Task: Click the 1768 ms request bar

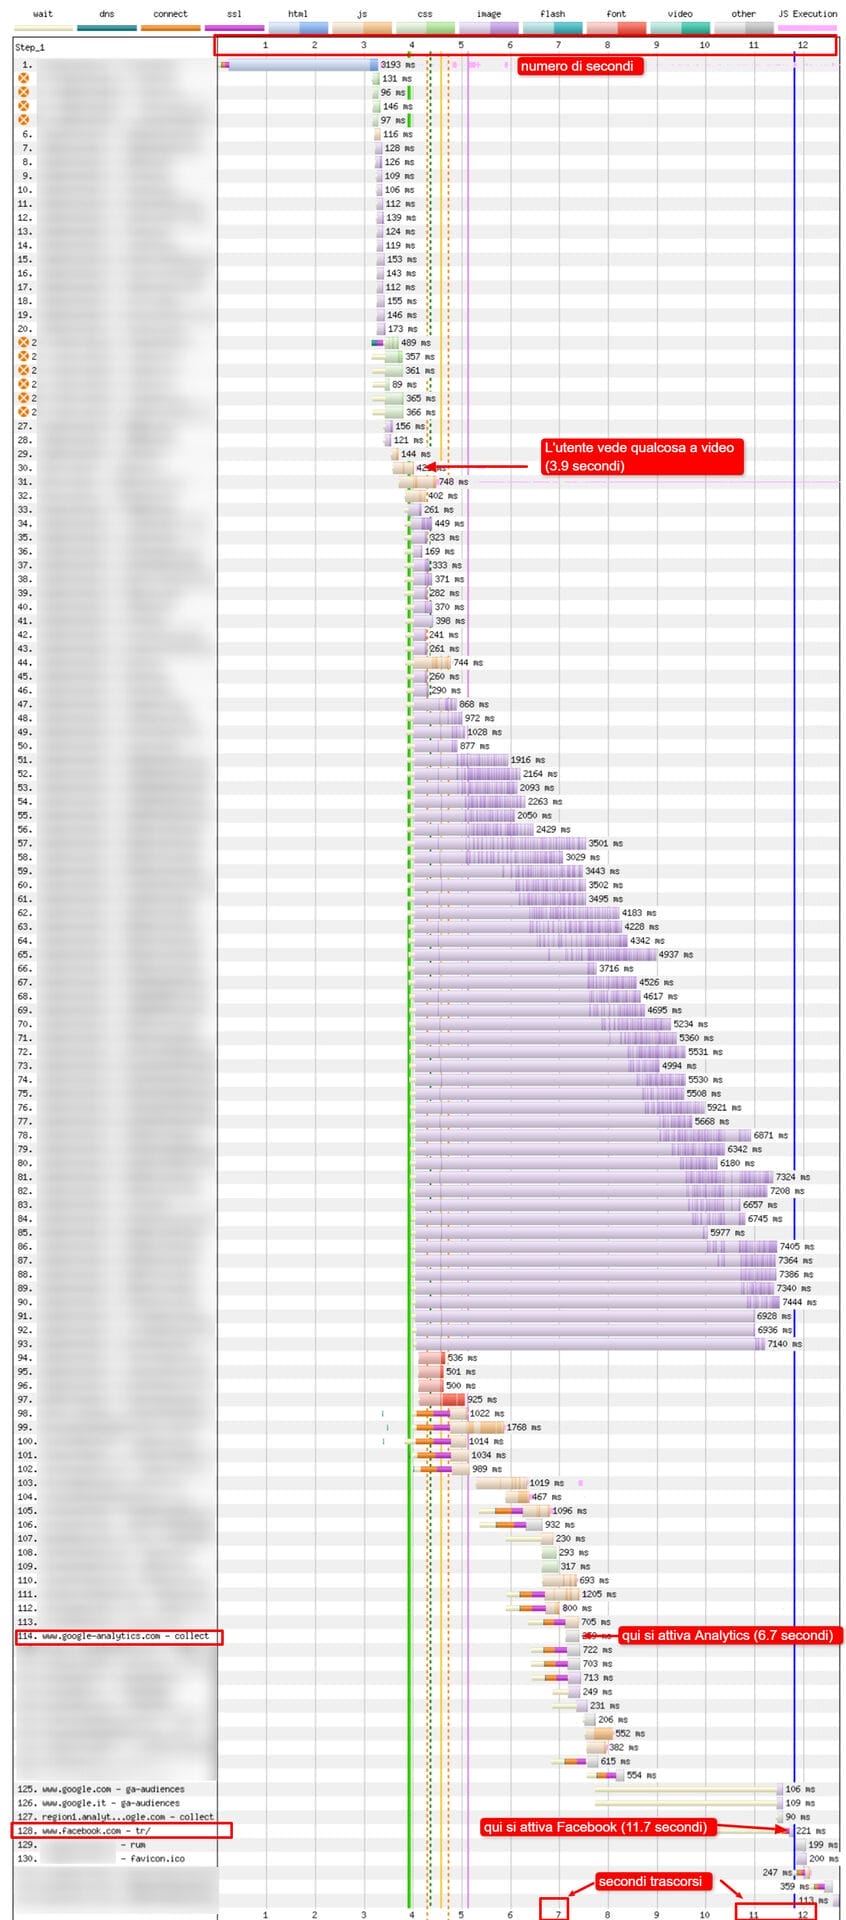Action: [x=490, y=1427]
